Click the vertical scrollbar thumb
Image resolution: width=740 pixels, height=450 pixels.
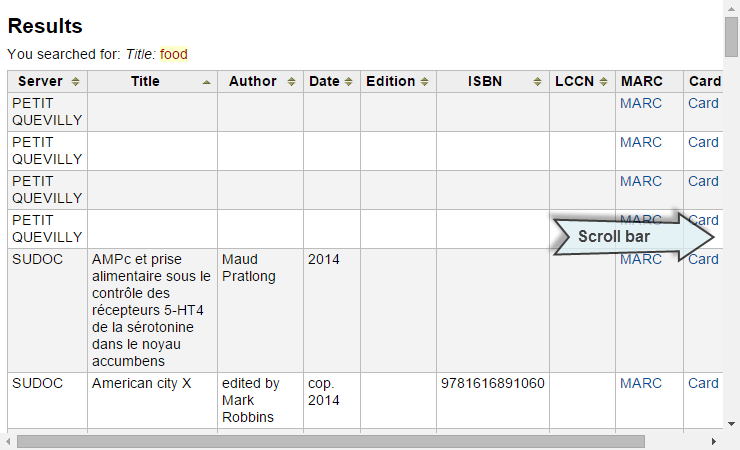point(732,37)
